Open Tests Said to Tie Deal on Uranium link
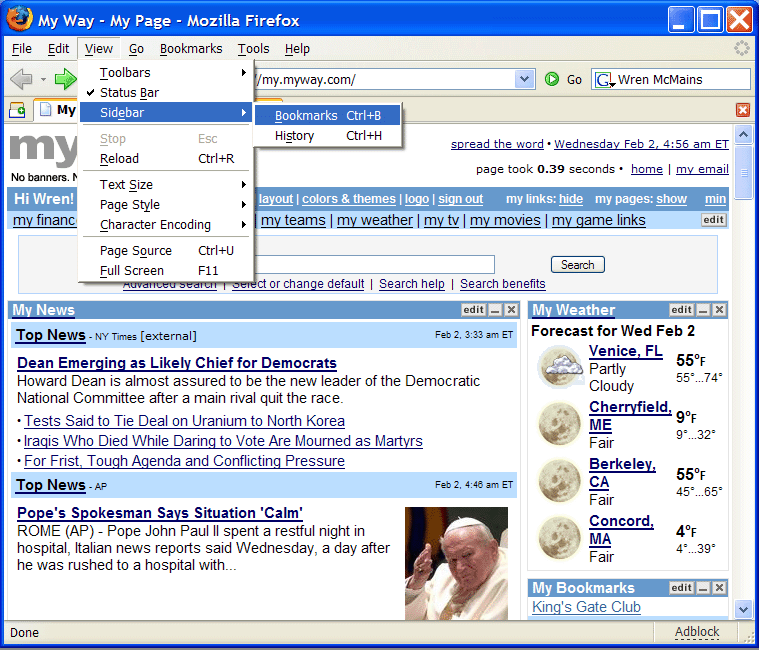The height and width of the screenshot is (650, 759). [x=184, y=421]
